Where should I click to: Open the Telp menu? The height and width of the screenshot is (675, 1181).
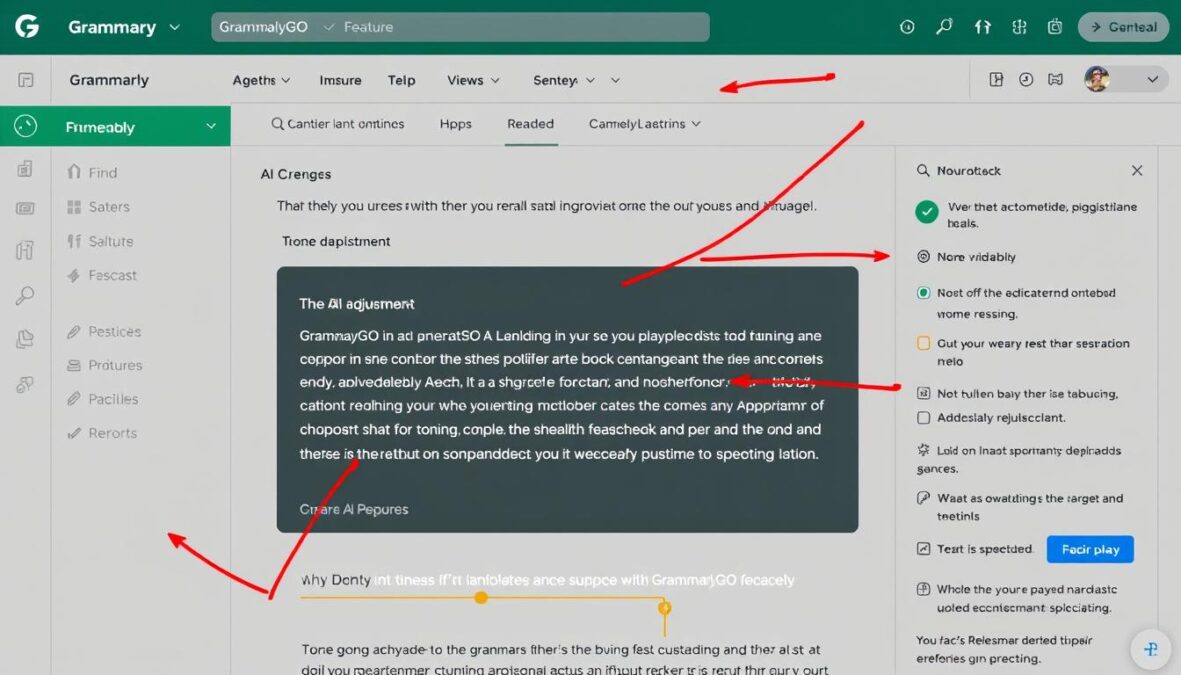401,80
